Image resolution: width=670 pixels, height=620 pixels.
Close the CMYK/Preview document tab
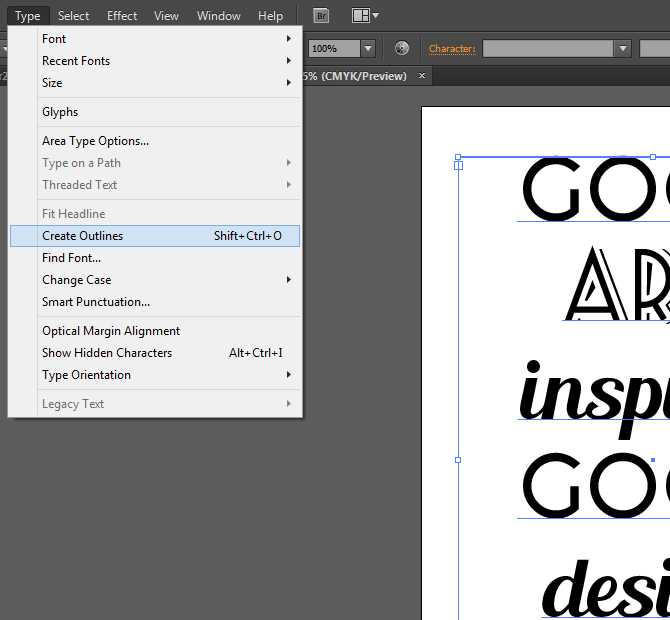[422, 76]
